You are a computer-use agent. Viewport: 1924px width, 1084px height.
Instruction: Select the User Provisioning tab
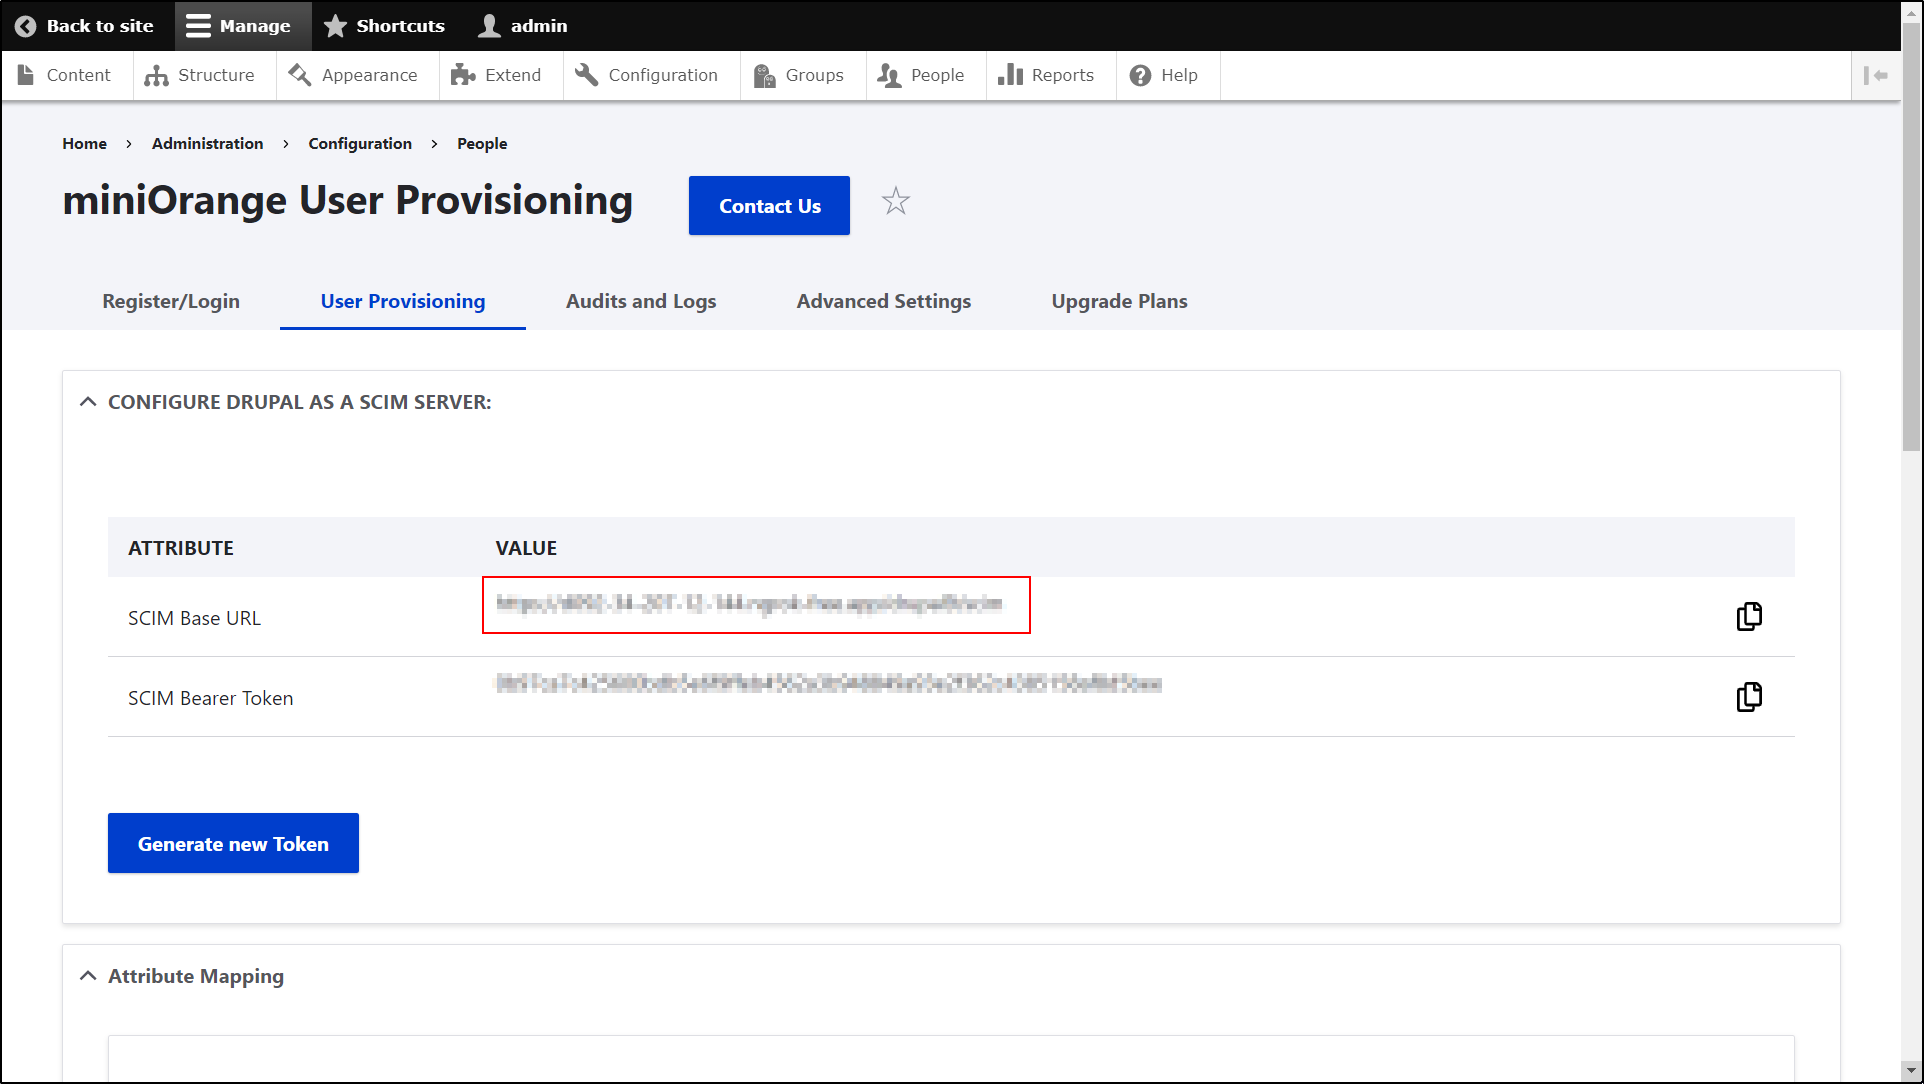[x=402, y=301]
